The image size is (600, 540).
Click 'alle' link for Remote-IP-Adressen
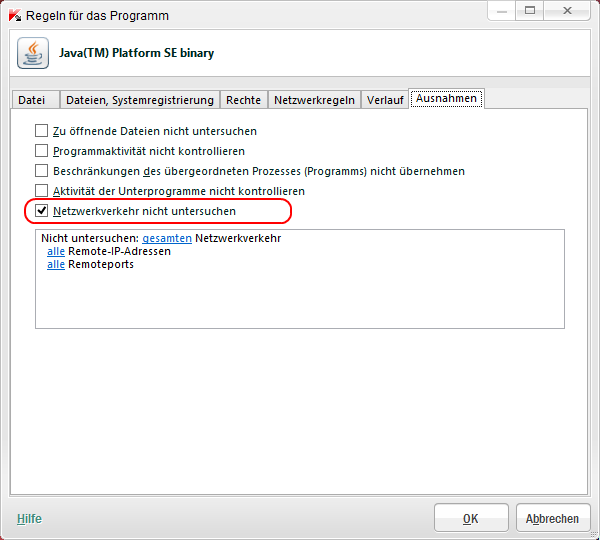point(56,252)
